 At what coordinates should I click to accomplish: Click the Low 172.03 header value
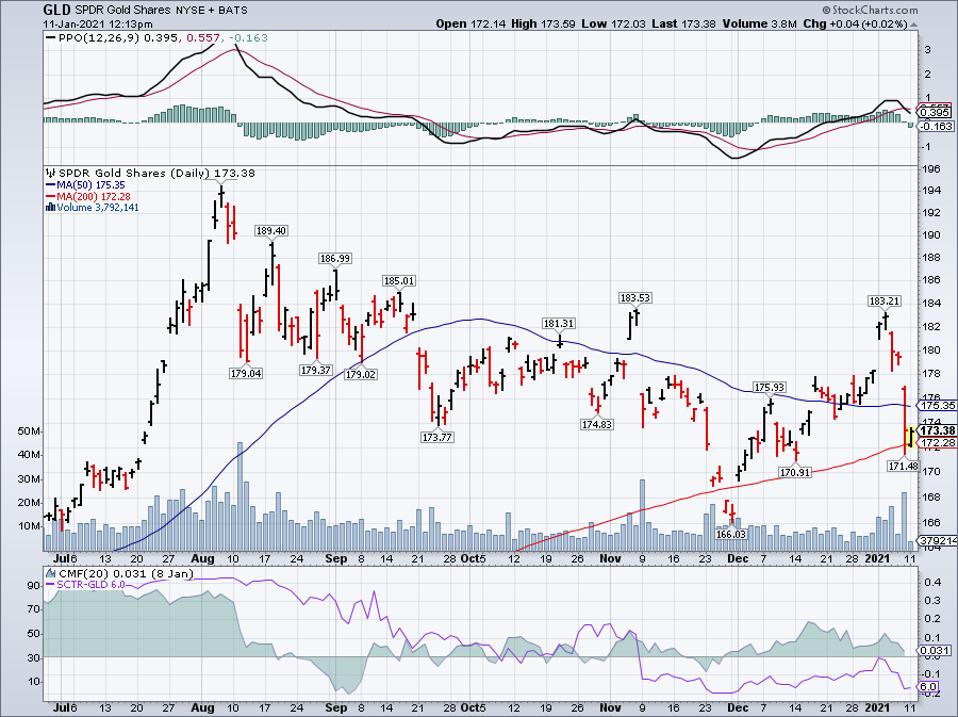(615, 24)
